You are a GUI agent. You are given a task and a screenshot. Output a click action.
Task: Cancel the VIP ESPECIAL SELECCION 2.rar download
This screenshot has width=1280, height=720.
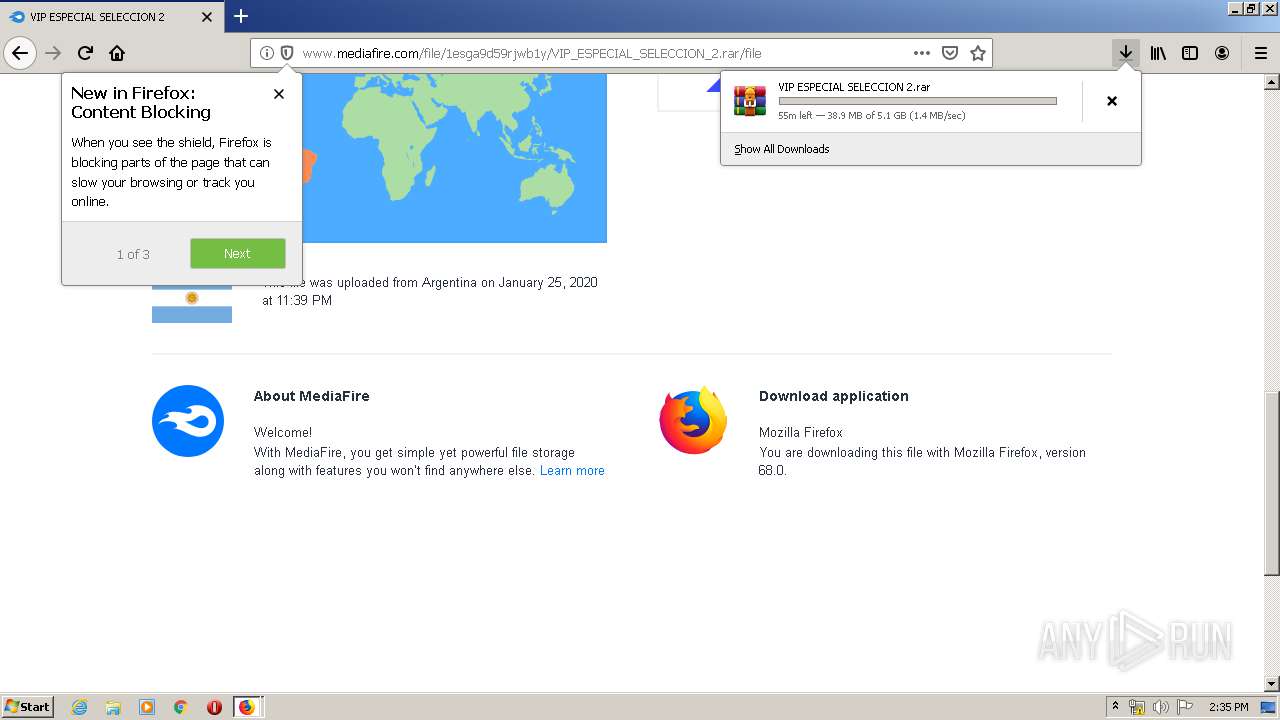pos(1111,101)
